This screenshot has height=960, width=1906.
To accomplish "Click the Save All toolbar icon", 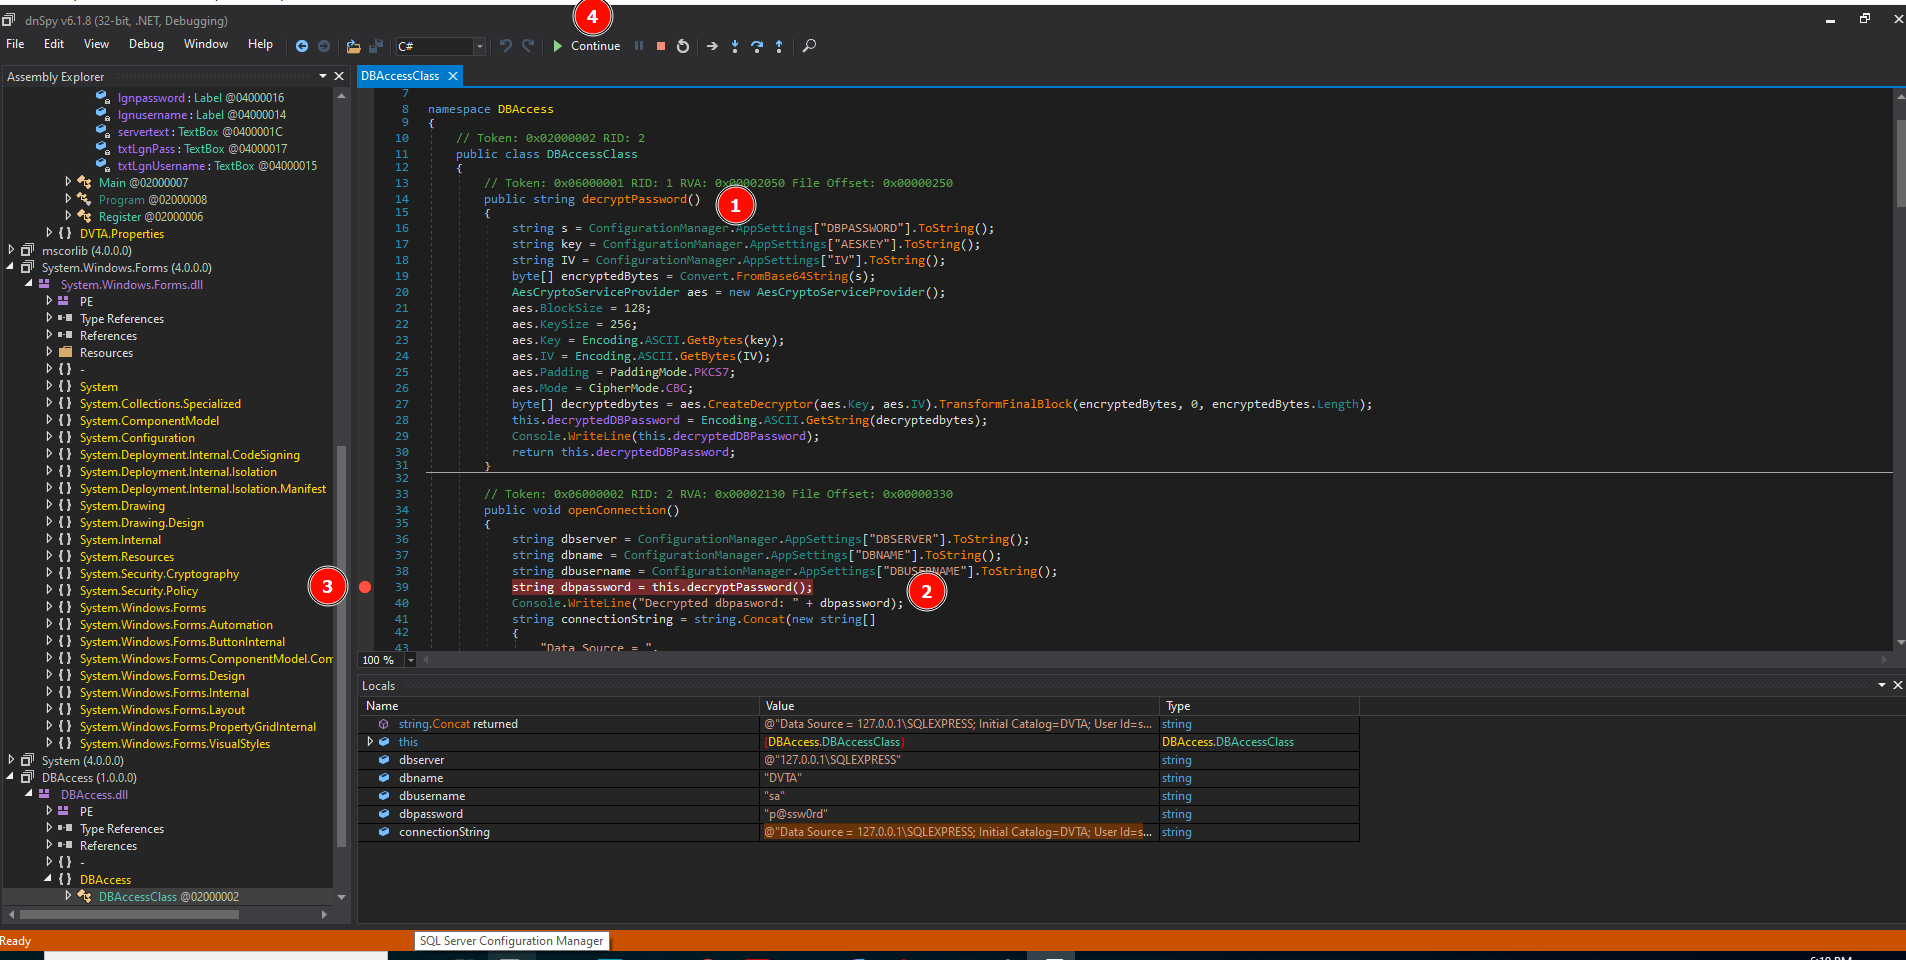I will click(376, 46).
